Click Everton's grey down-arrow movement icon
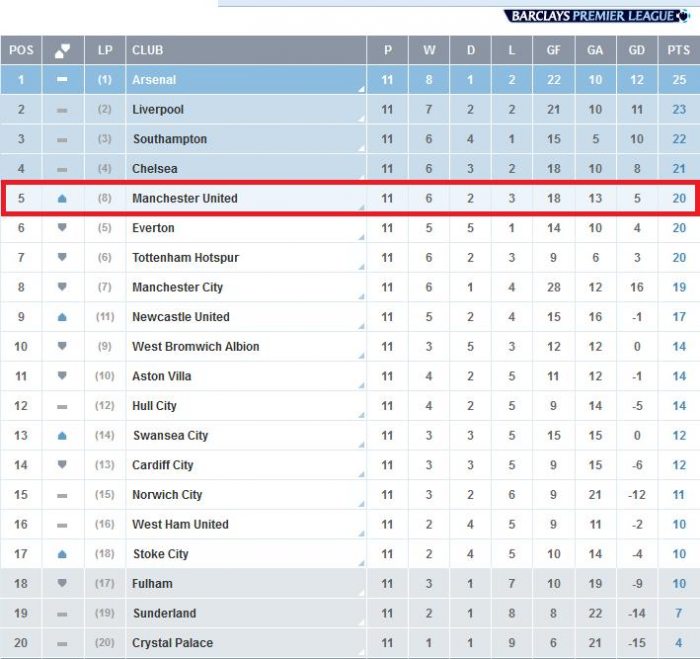Screen dimensions: 700x659 pyautogui.click(x=62, y=228)
